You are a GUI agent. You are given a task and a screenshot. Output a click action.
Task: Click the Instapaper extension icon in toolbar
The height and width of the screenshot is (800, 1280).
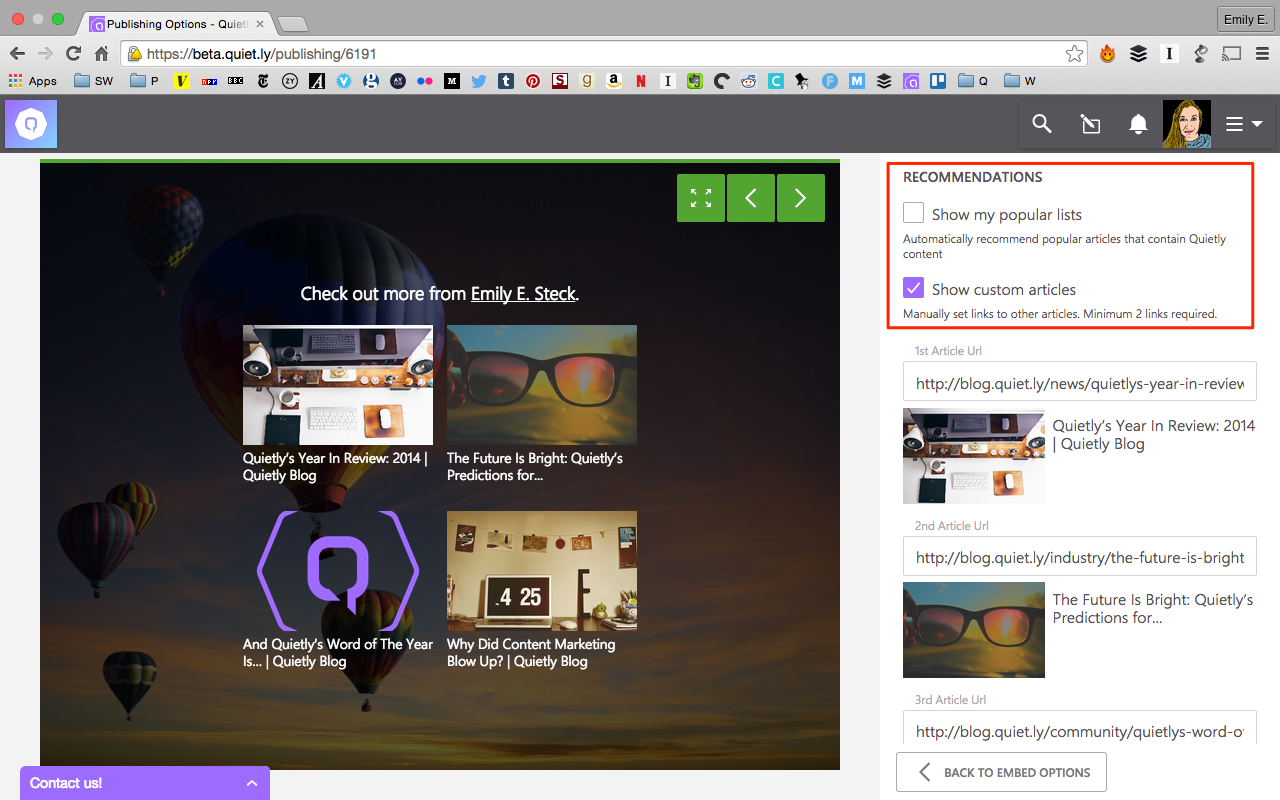click(x=1169, y=54)
